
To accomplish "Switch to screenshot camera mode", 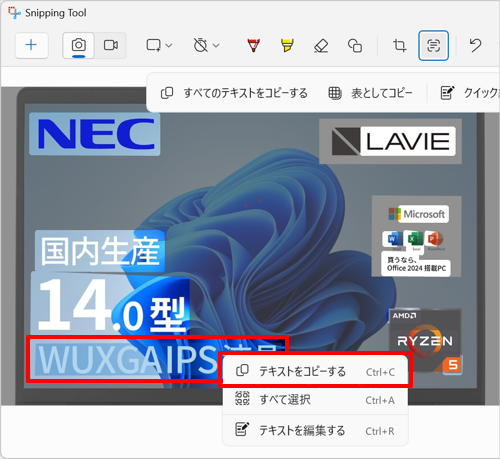I will pyautogui.click(x=79, y=45).
